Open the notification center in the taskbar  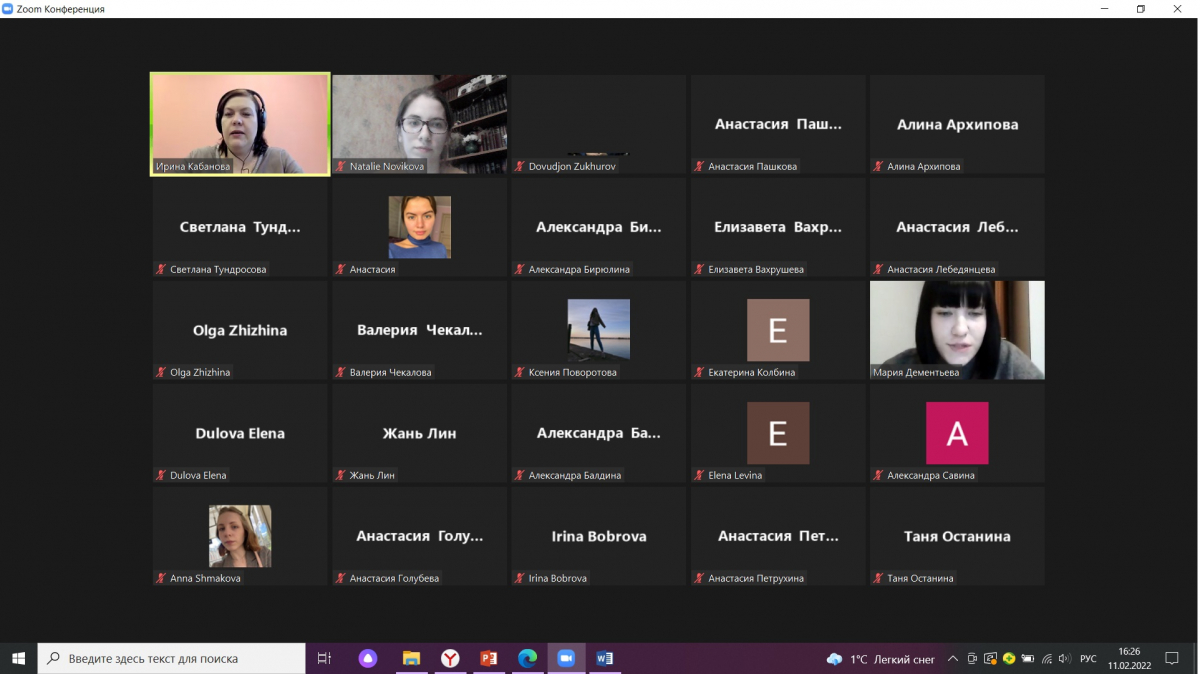click(1173, 659)
